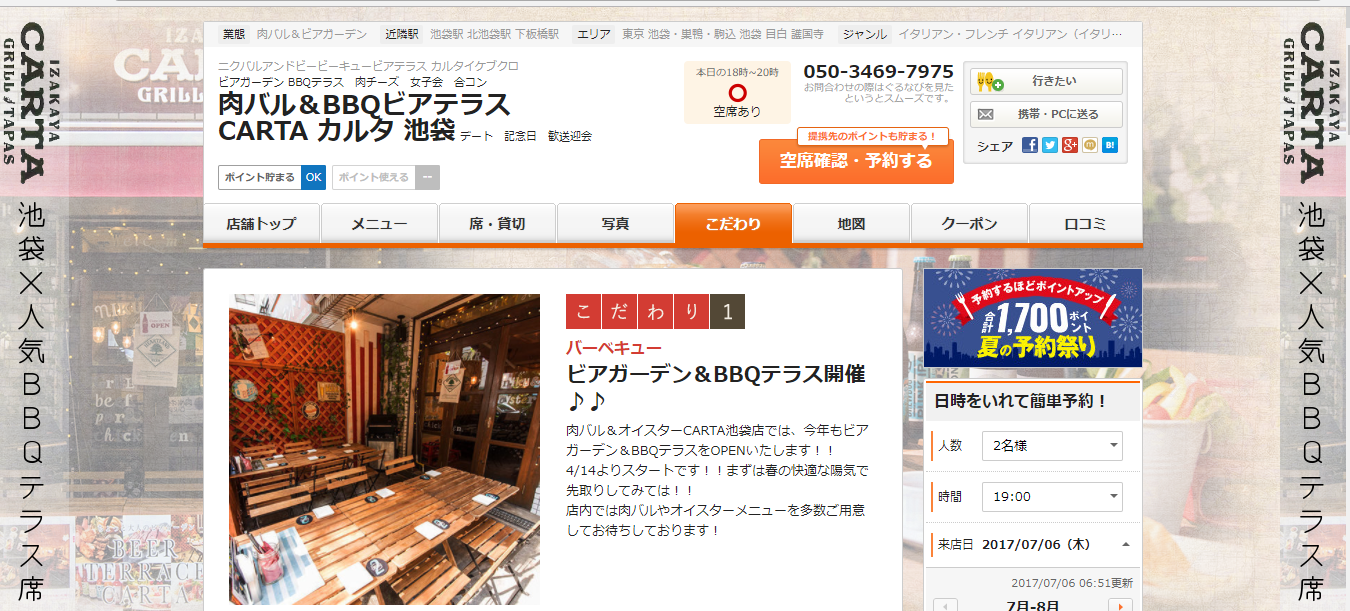Screen dimensions: 1350x611
Task: Go to the 口コミ tab
Action: 1085,223
